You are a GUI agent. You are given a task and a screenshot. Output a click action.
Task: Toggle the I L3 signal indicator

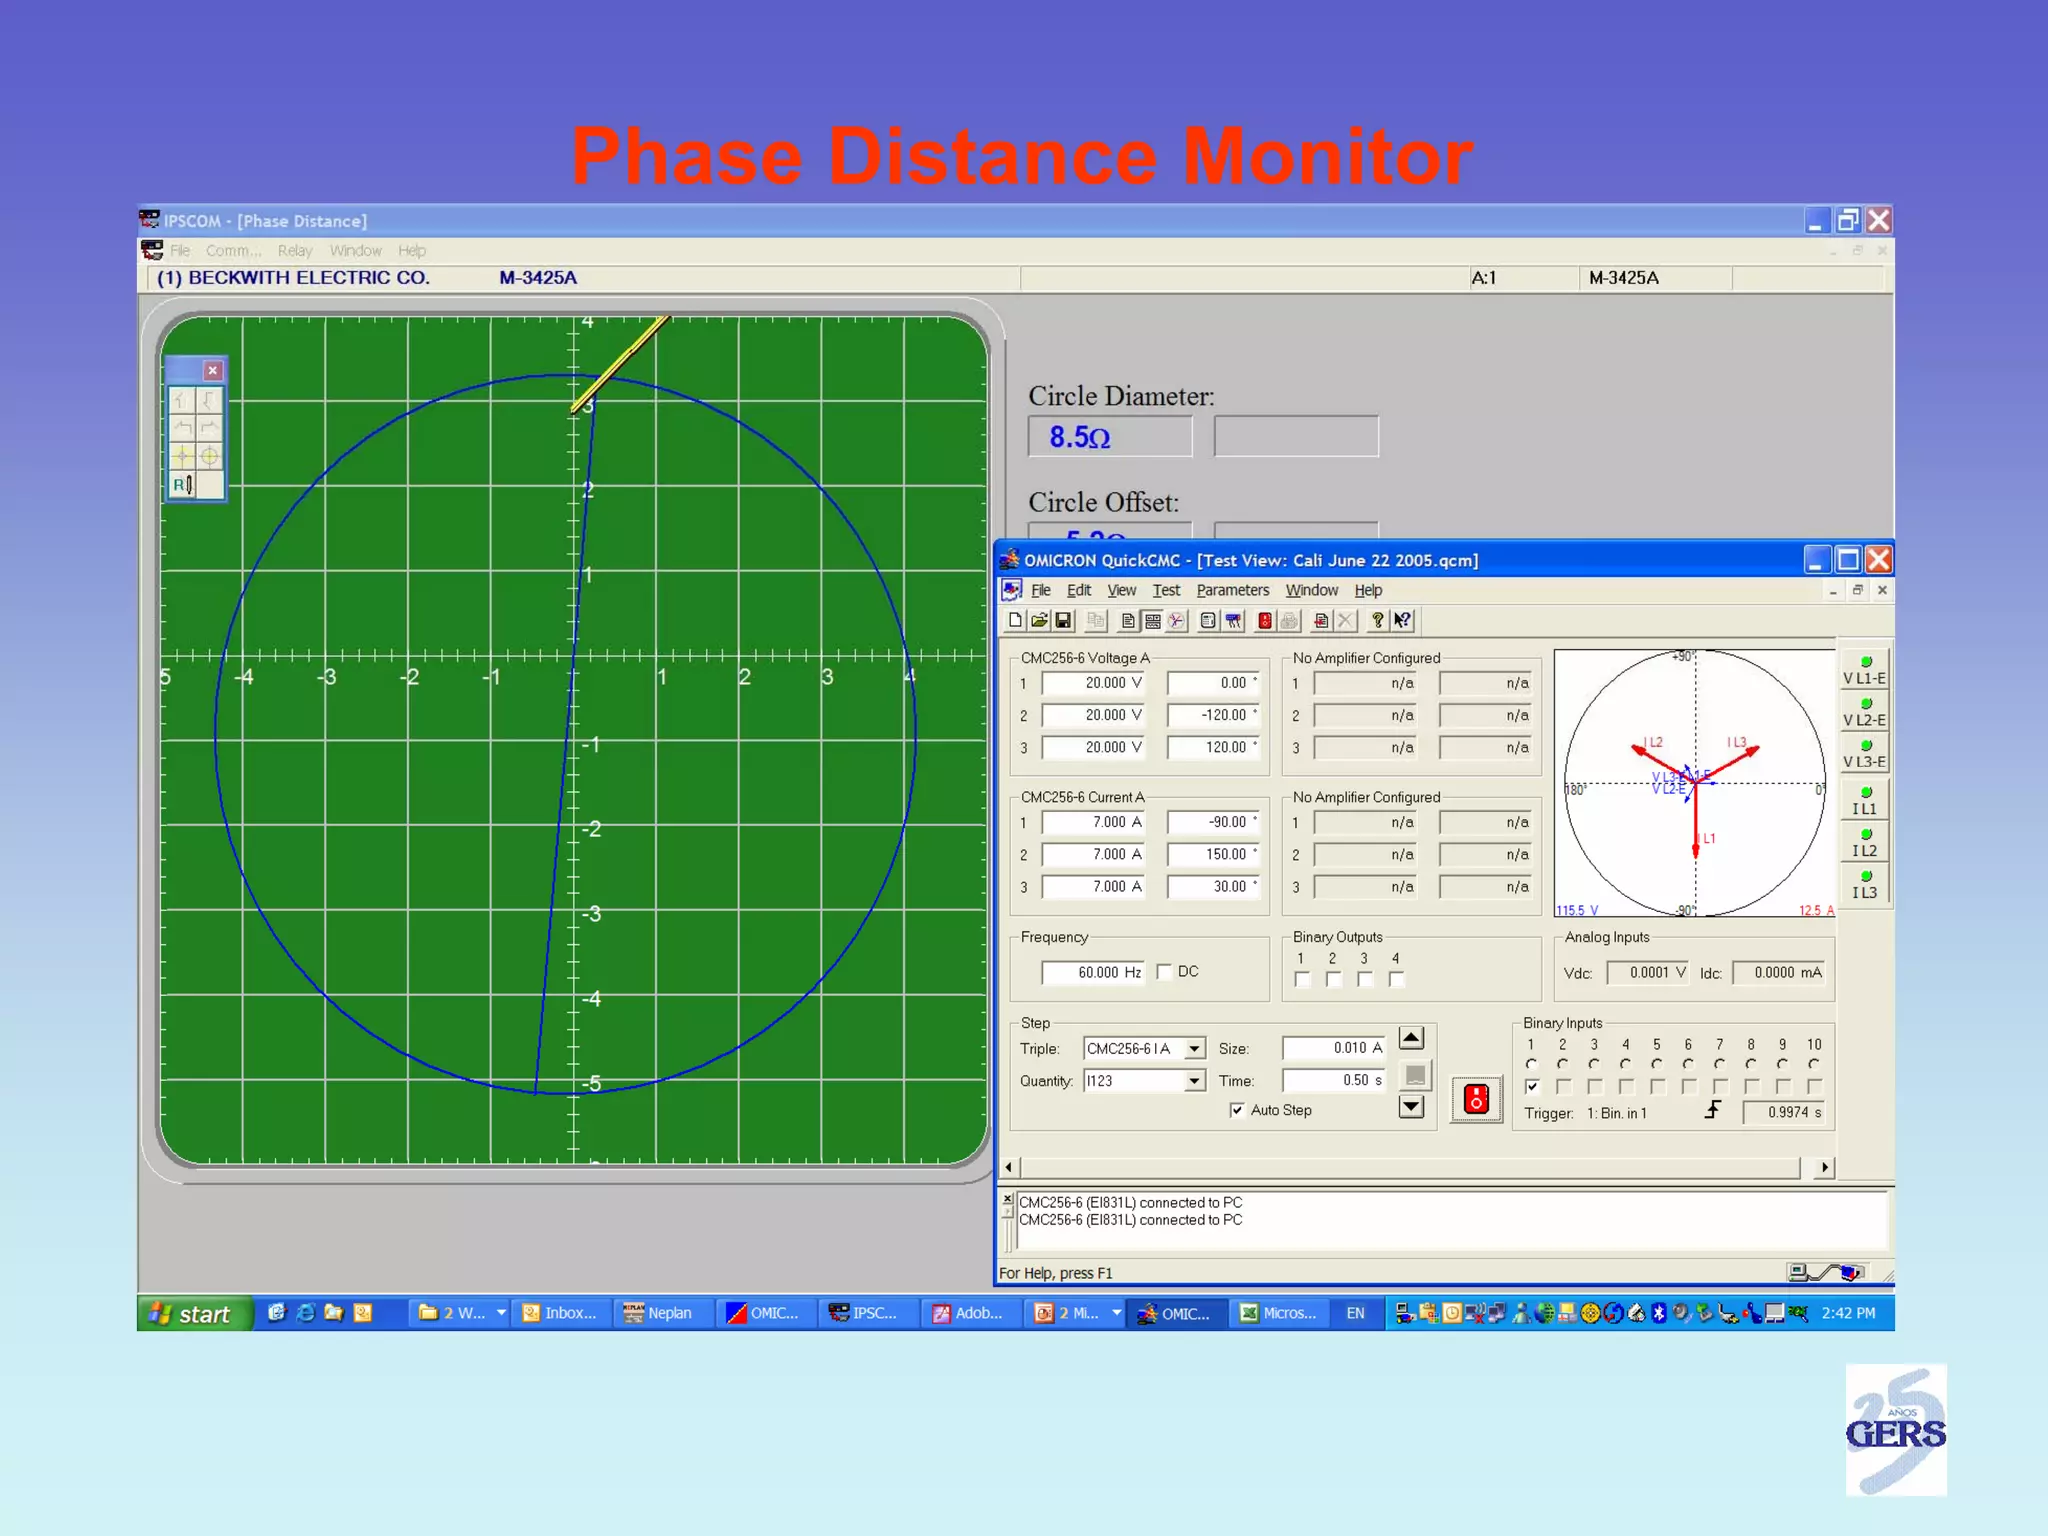pyautogui.click(x=1864, y=884)
